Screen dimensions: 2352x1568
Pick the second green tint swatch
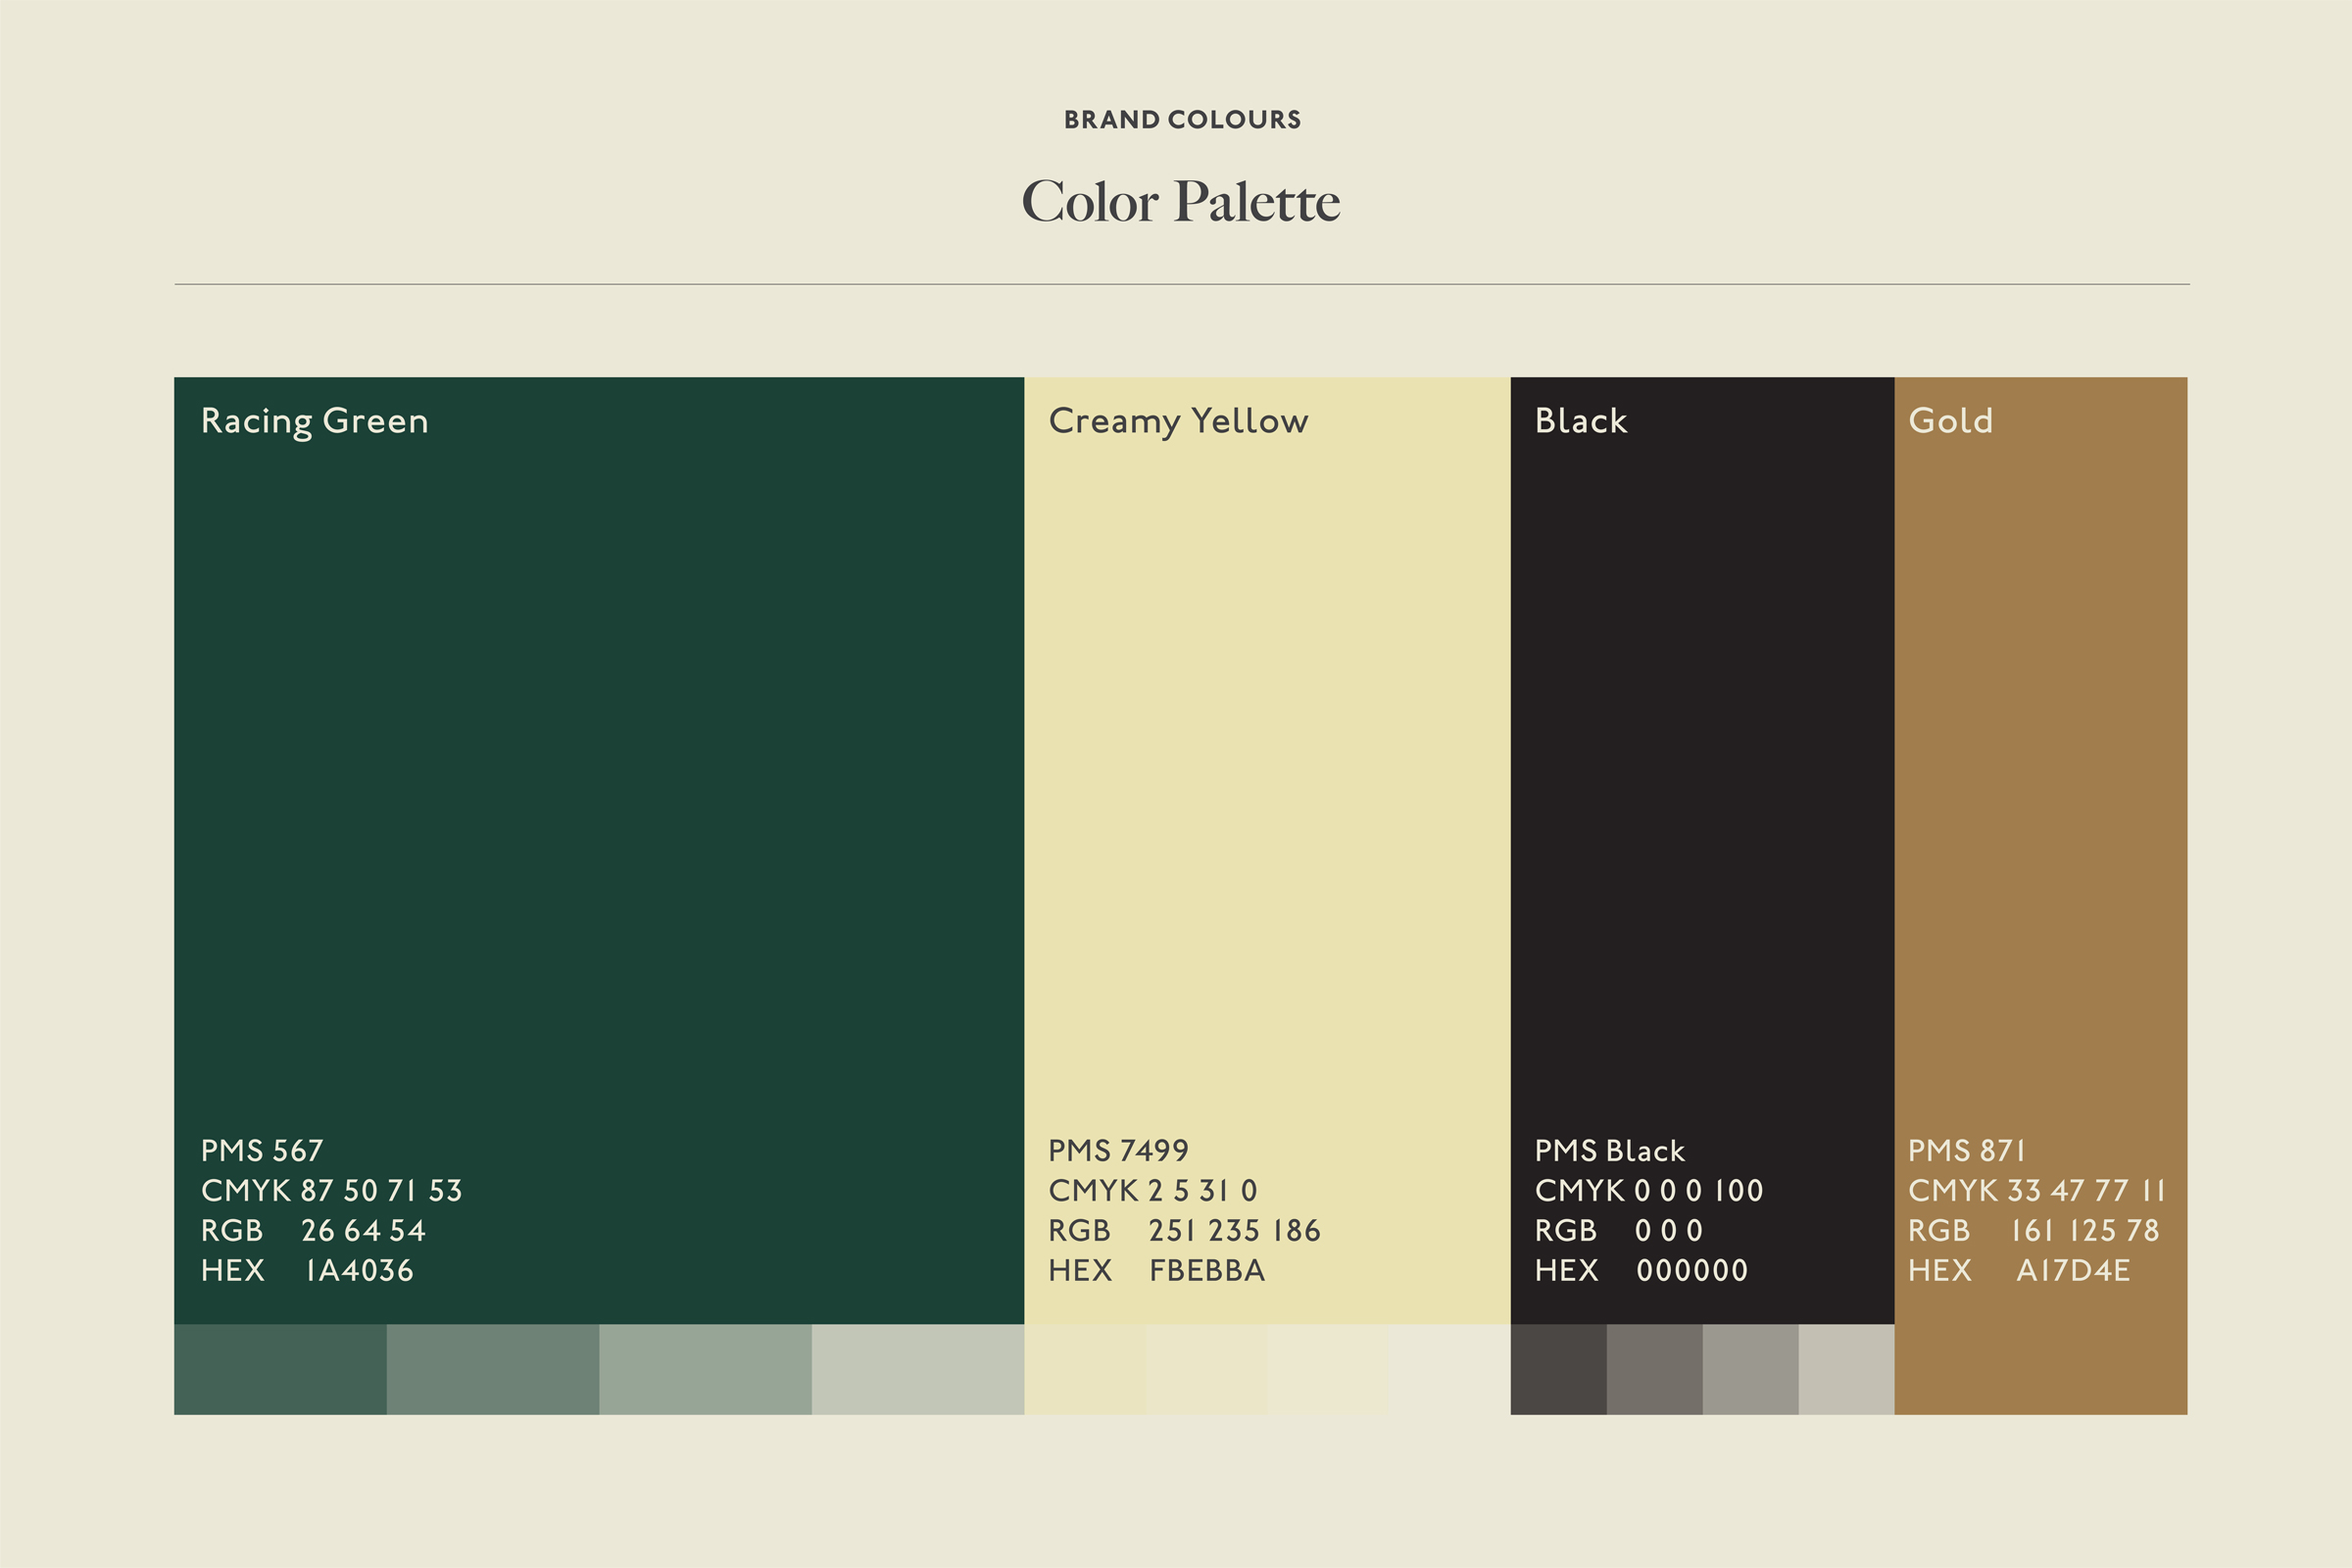point(493,1369)
